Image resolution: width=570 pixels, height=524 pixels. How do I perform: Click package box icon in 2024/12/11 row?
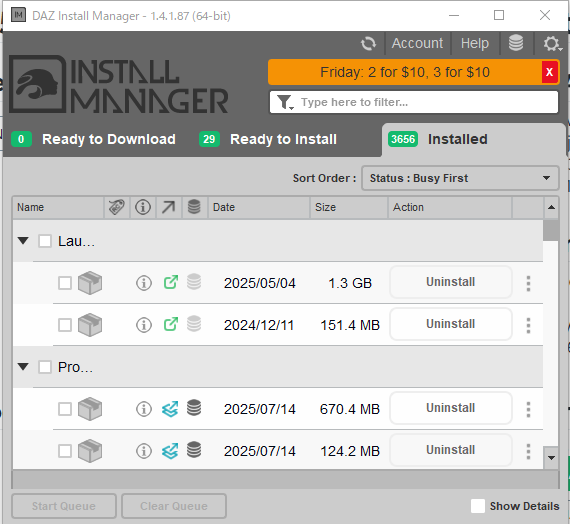click(90, 324)
